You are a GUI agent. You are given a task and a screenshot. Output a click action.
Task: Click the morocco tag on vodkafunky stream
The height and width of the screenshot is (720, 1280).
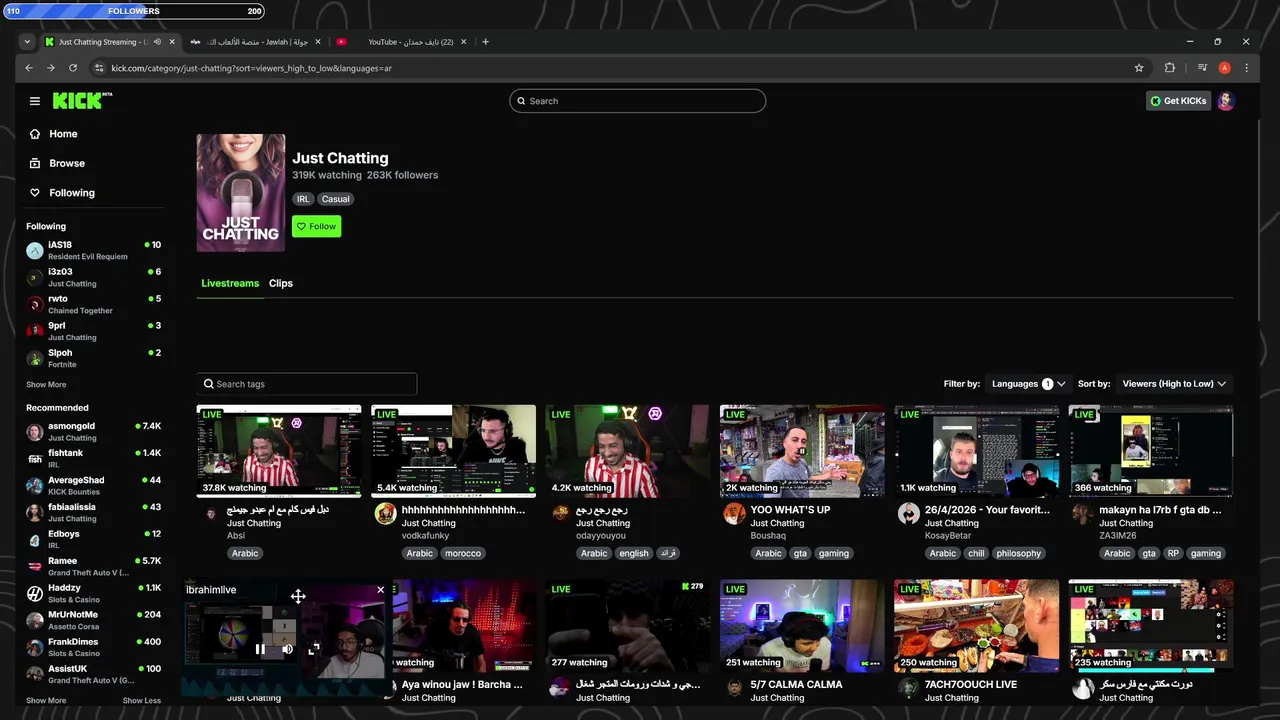tap(463, 553)
